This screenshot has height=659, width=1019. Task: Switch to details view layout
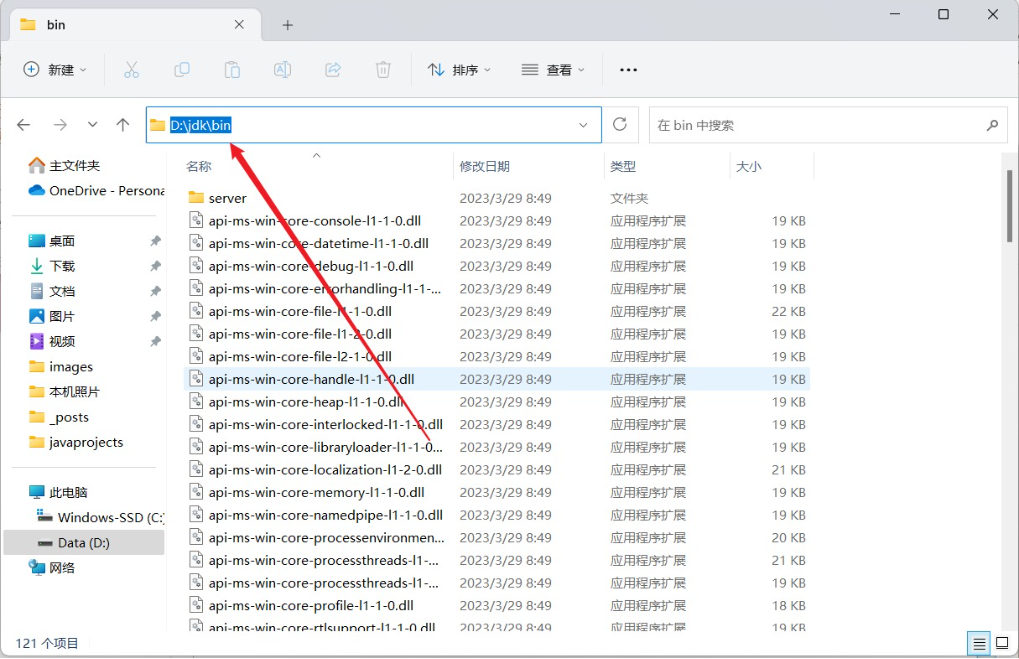click(x=979, y=643)
